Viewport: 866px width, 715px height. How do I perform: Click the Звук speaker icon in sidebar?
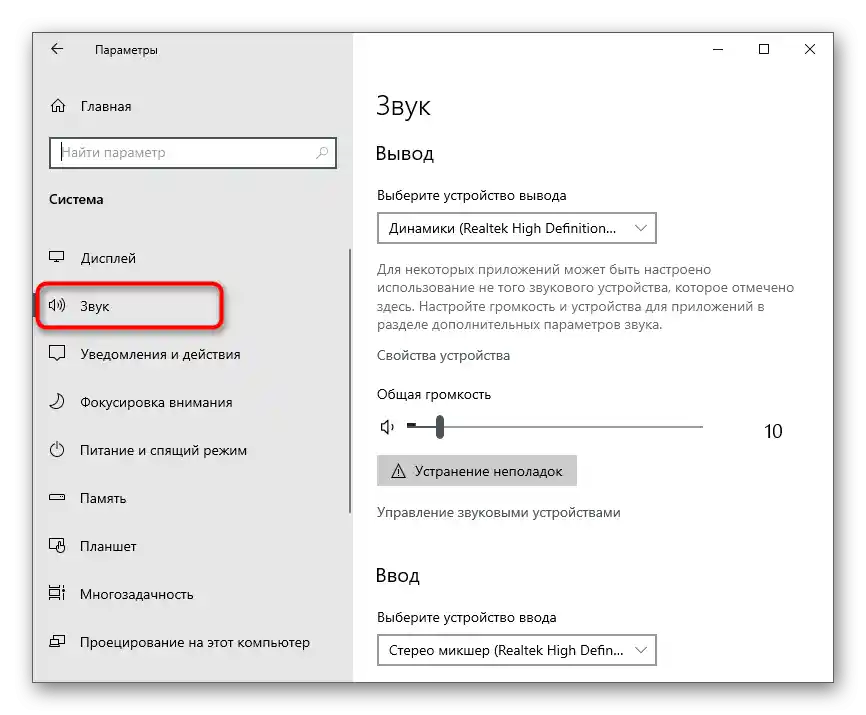(x=57, y=305)
